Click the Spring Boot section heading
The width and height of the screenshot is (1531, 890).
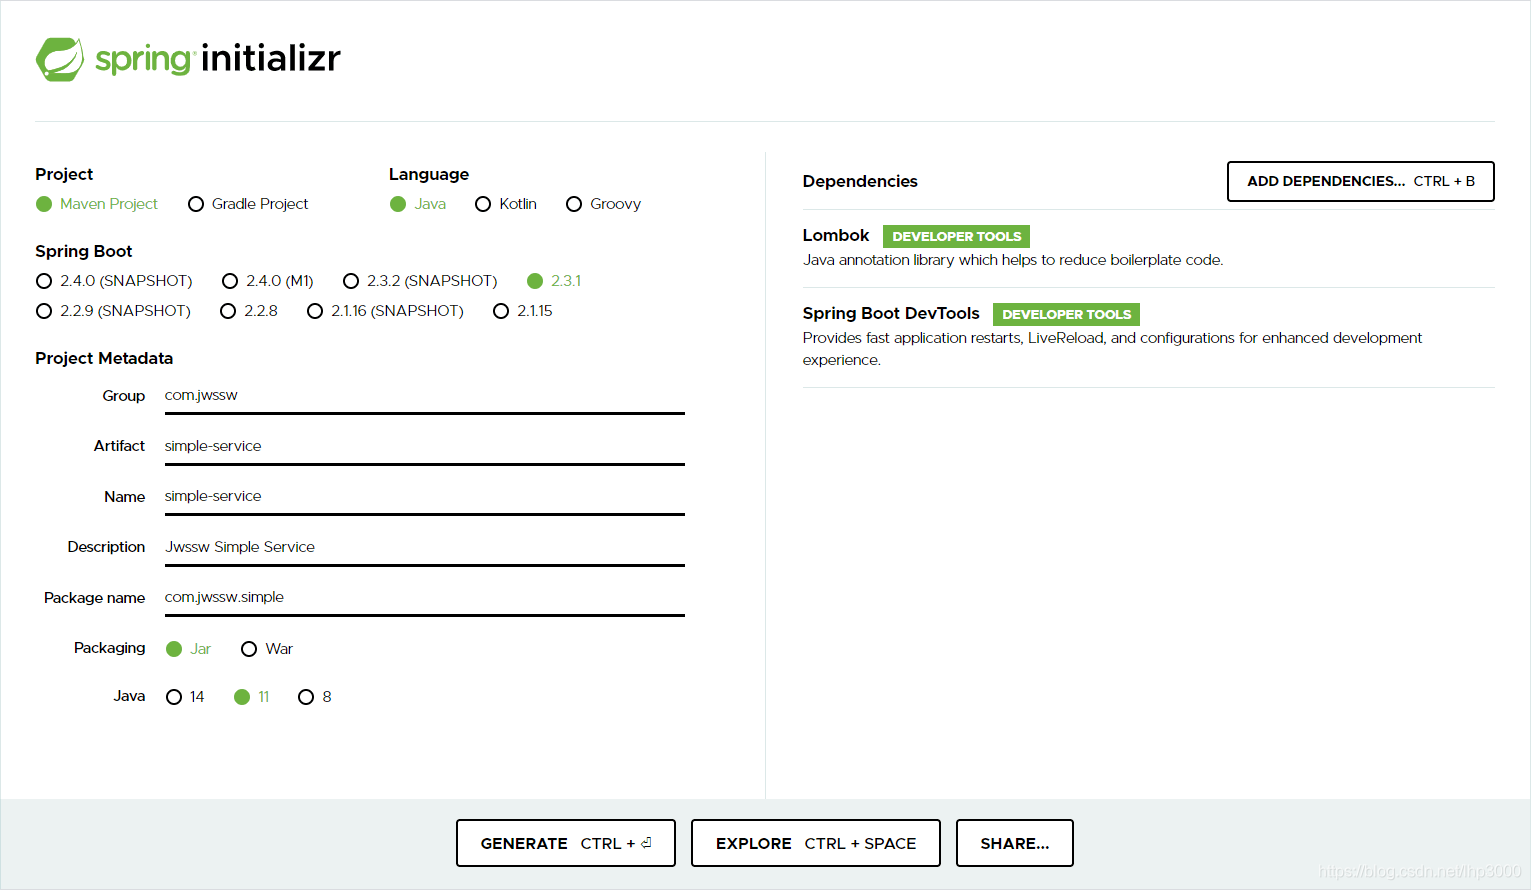coord(84,251)
